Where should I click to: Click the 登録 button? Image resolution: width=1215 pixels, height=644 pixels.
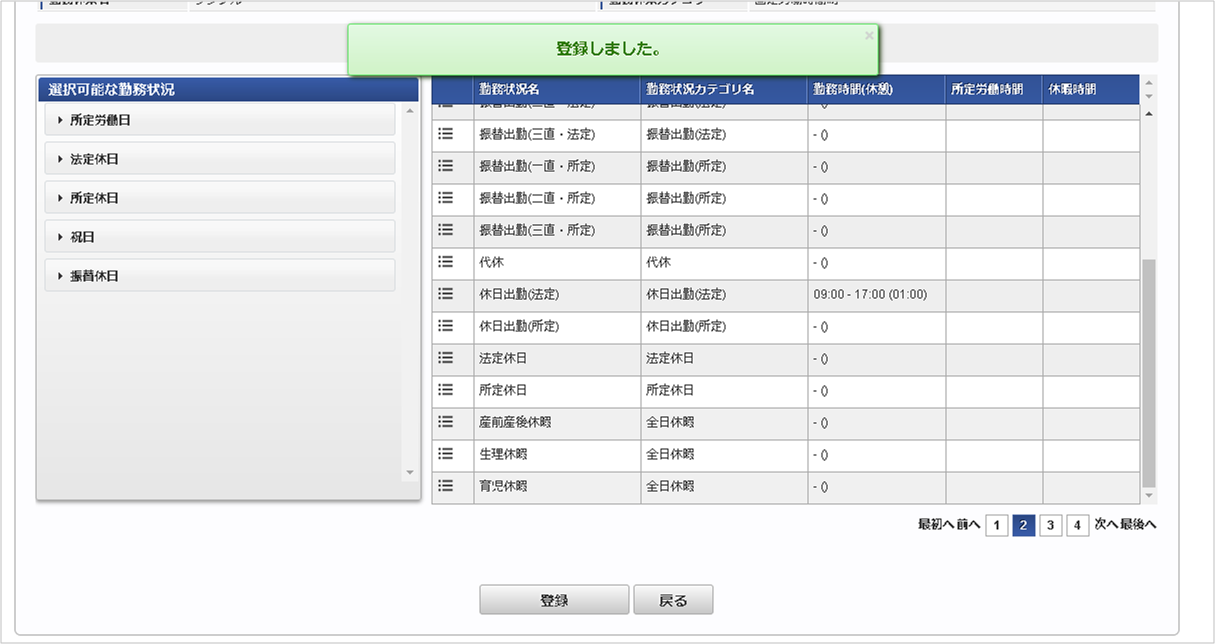pyautogui.click(x=554, y=599)
